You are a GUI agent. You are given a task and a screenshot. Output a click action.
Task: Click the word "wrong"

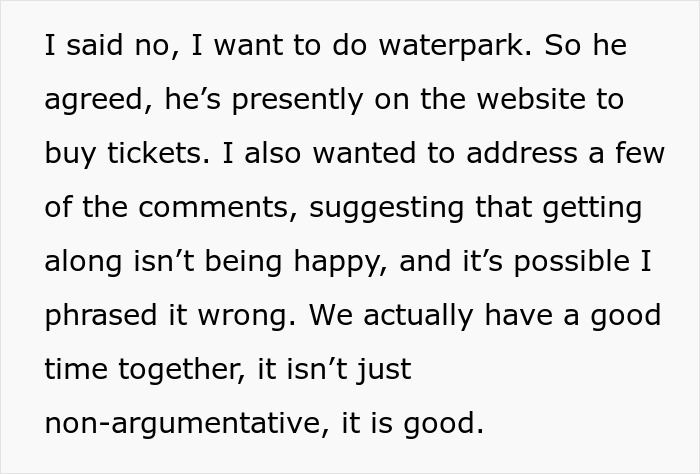[x=246, y=316]
